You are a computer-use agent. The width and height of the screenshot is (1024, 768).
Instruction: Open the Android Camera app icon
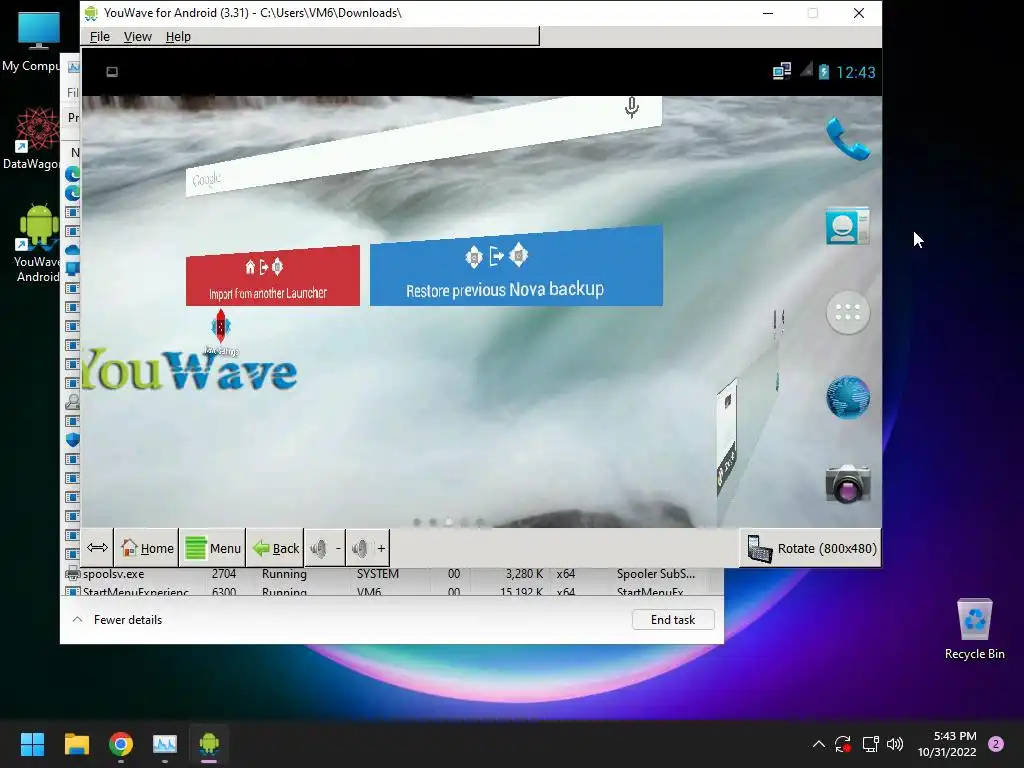pos(848,483)
